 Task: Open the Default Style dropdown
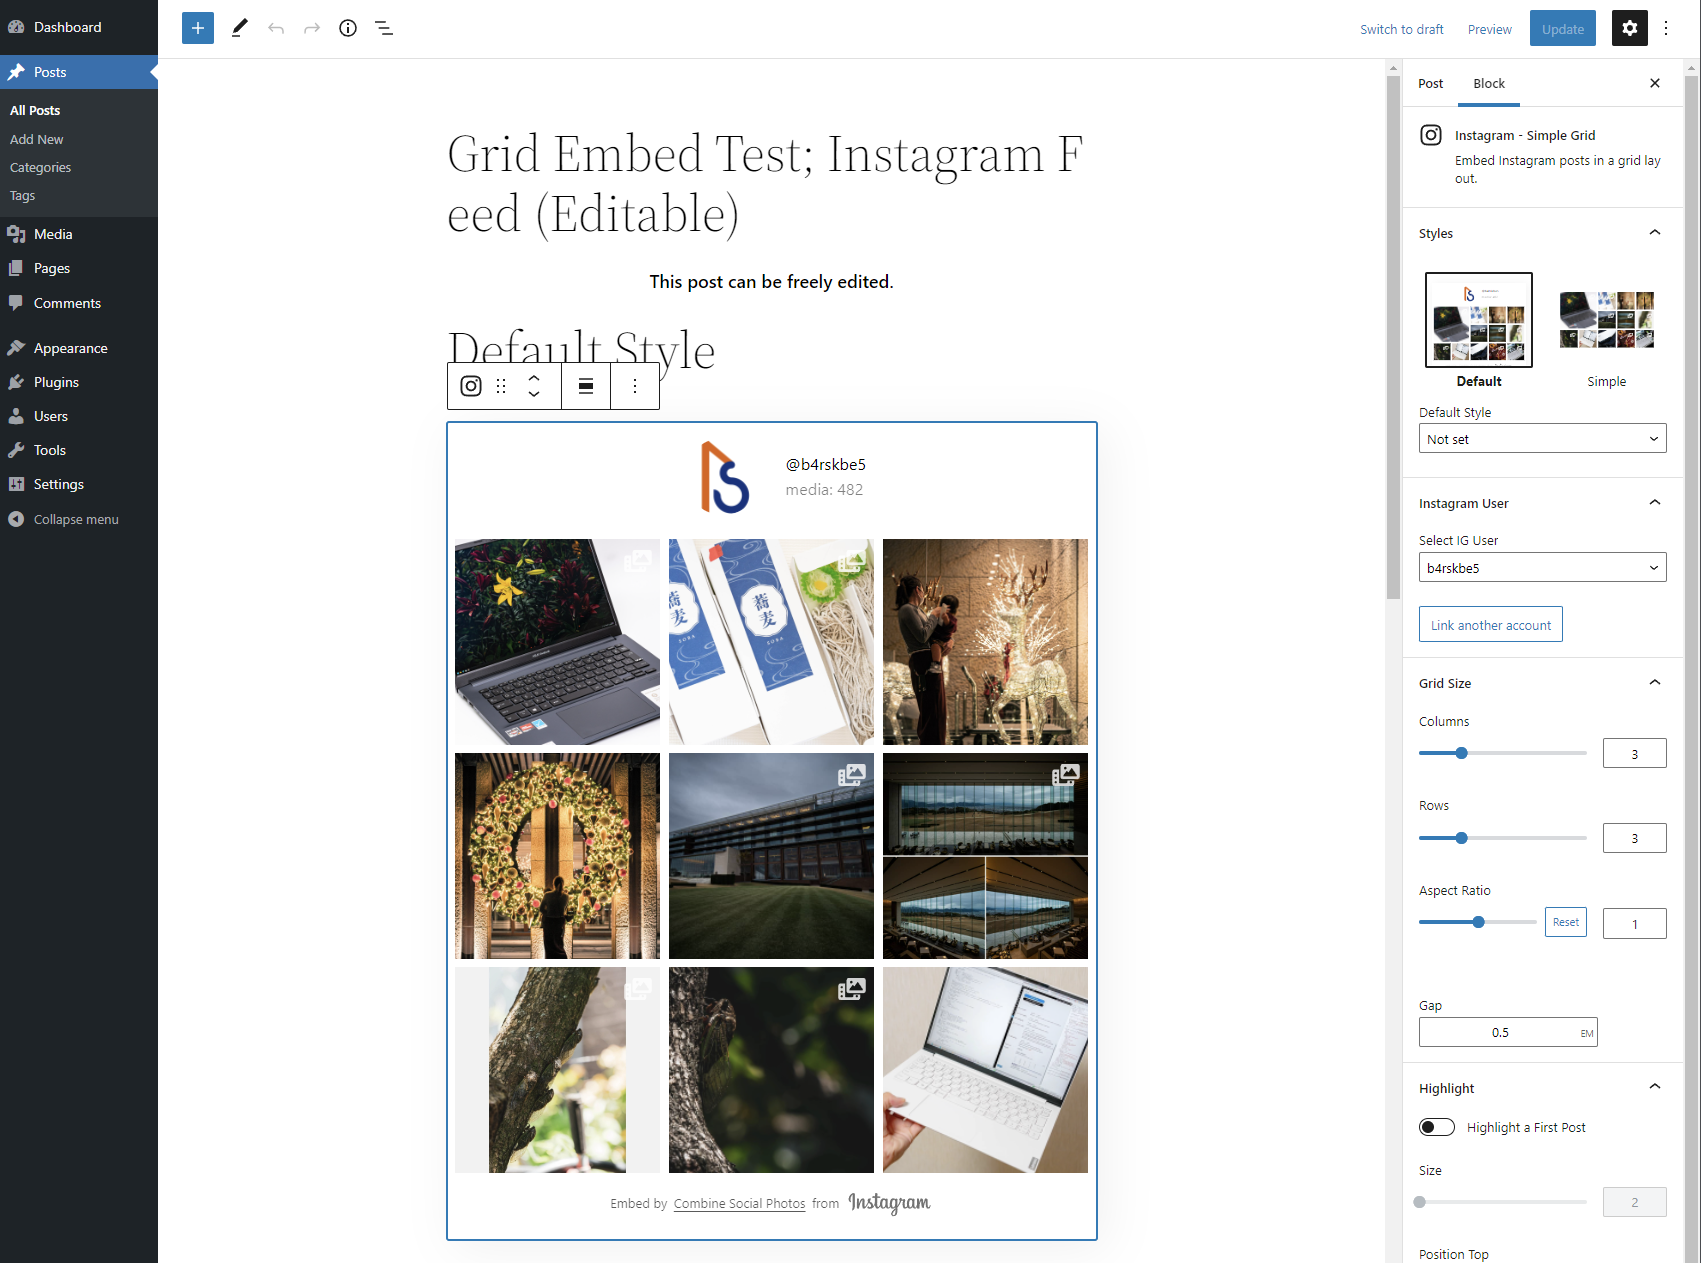(x=1543, y=439)
